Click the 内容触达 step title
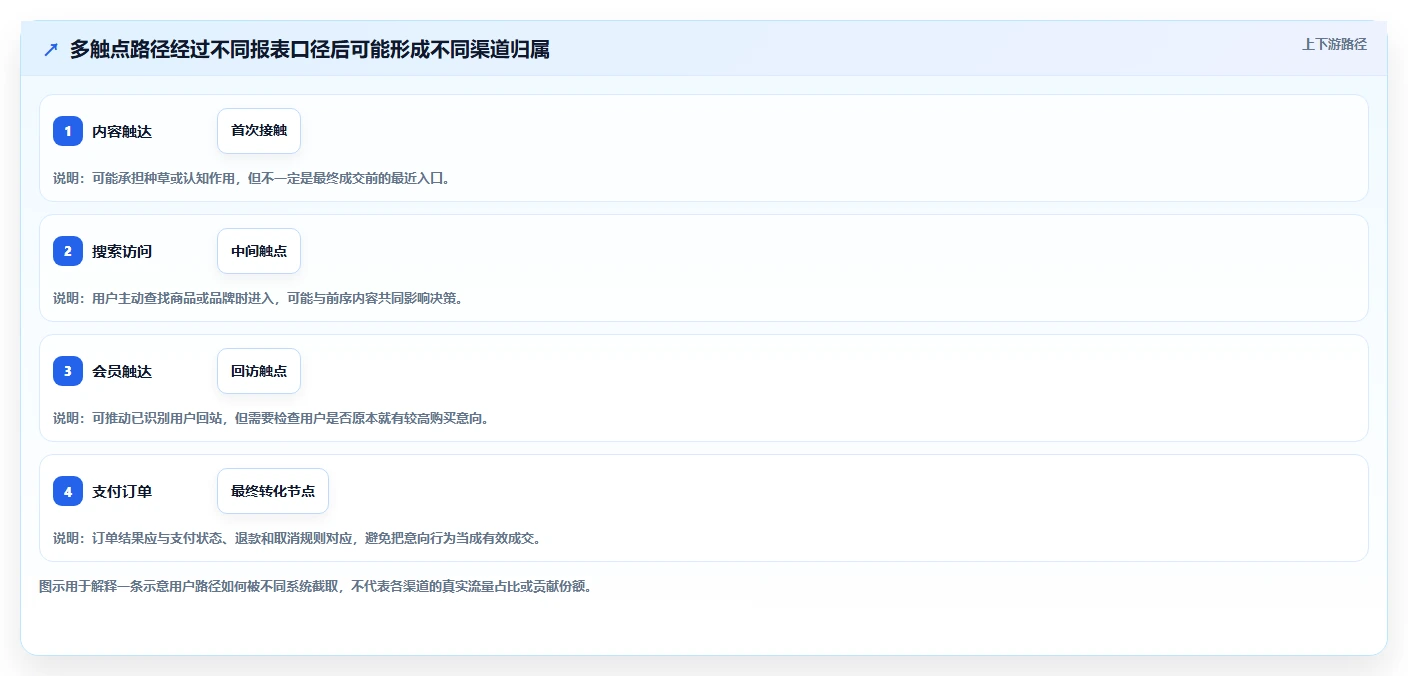This screenshot has height=676, width=1408. 122,131
